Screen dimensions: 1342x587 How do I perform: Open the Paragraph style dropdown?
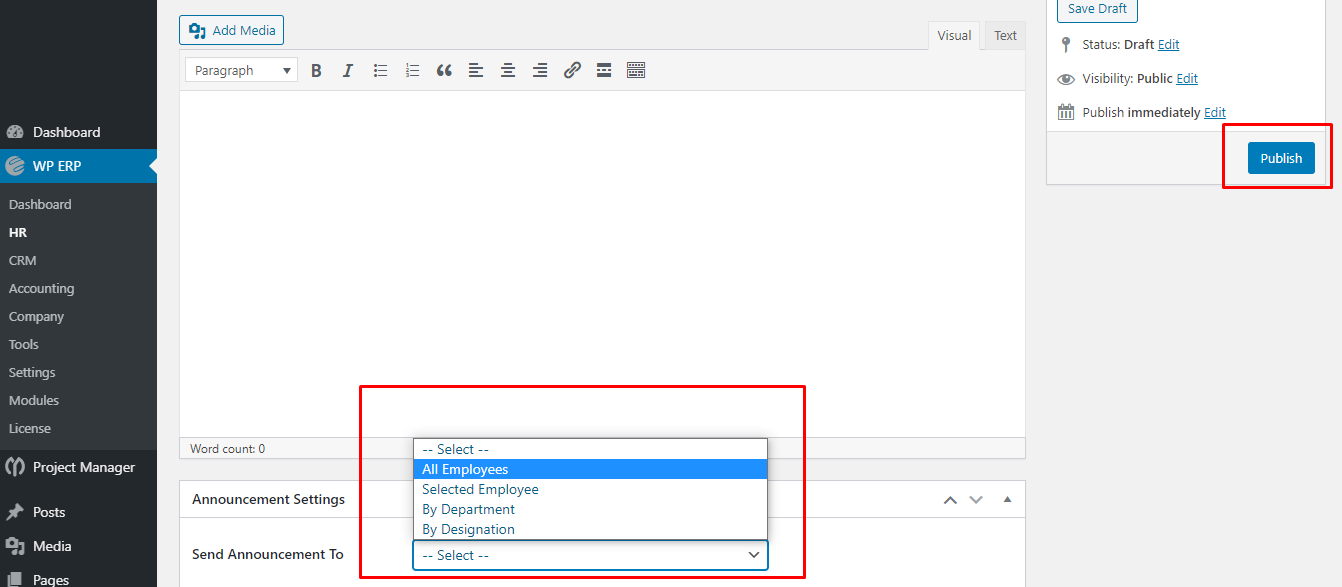(240, 70)
